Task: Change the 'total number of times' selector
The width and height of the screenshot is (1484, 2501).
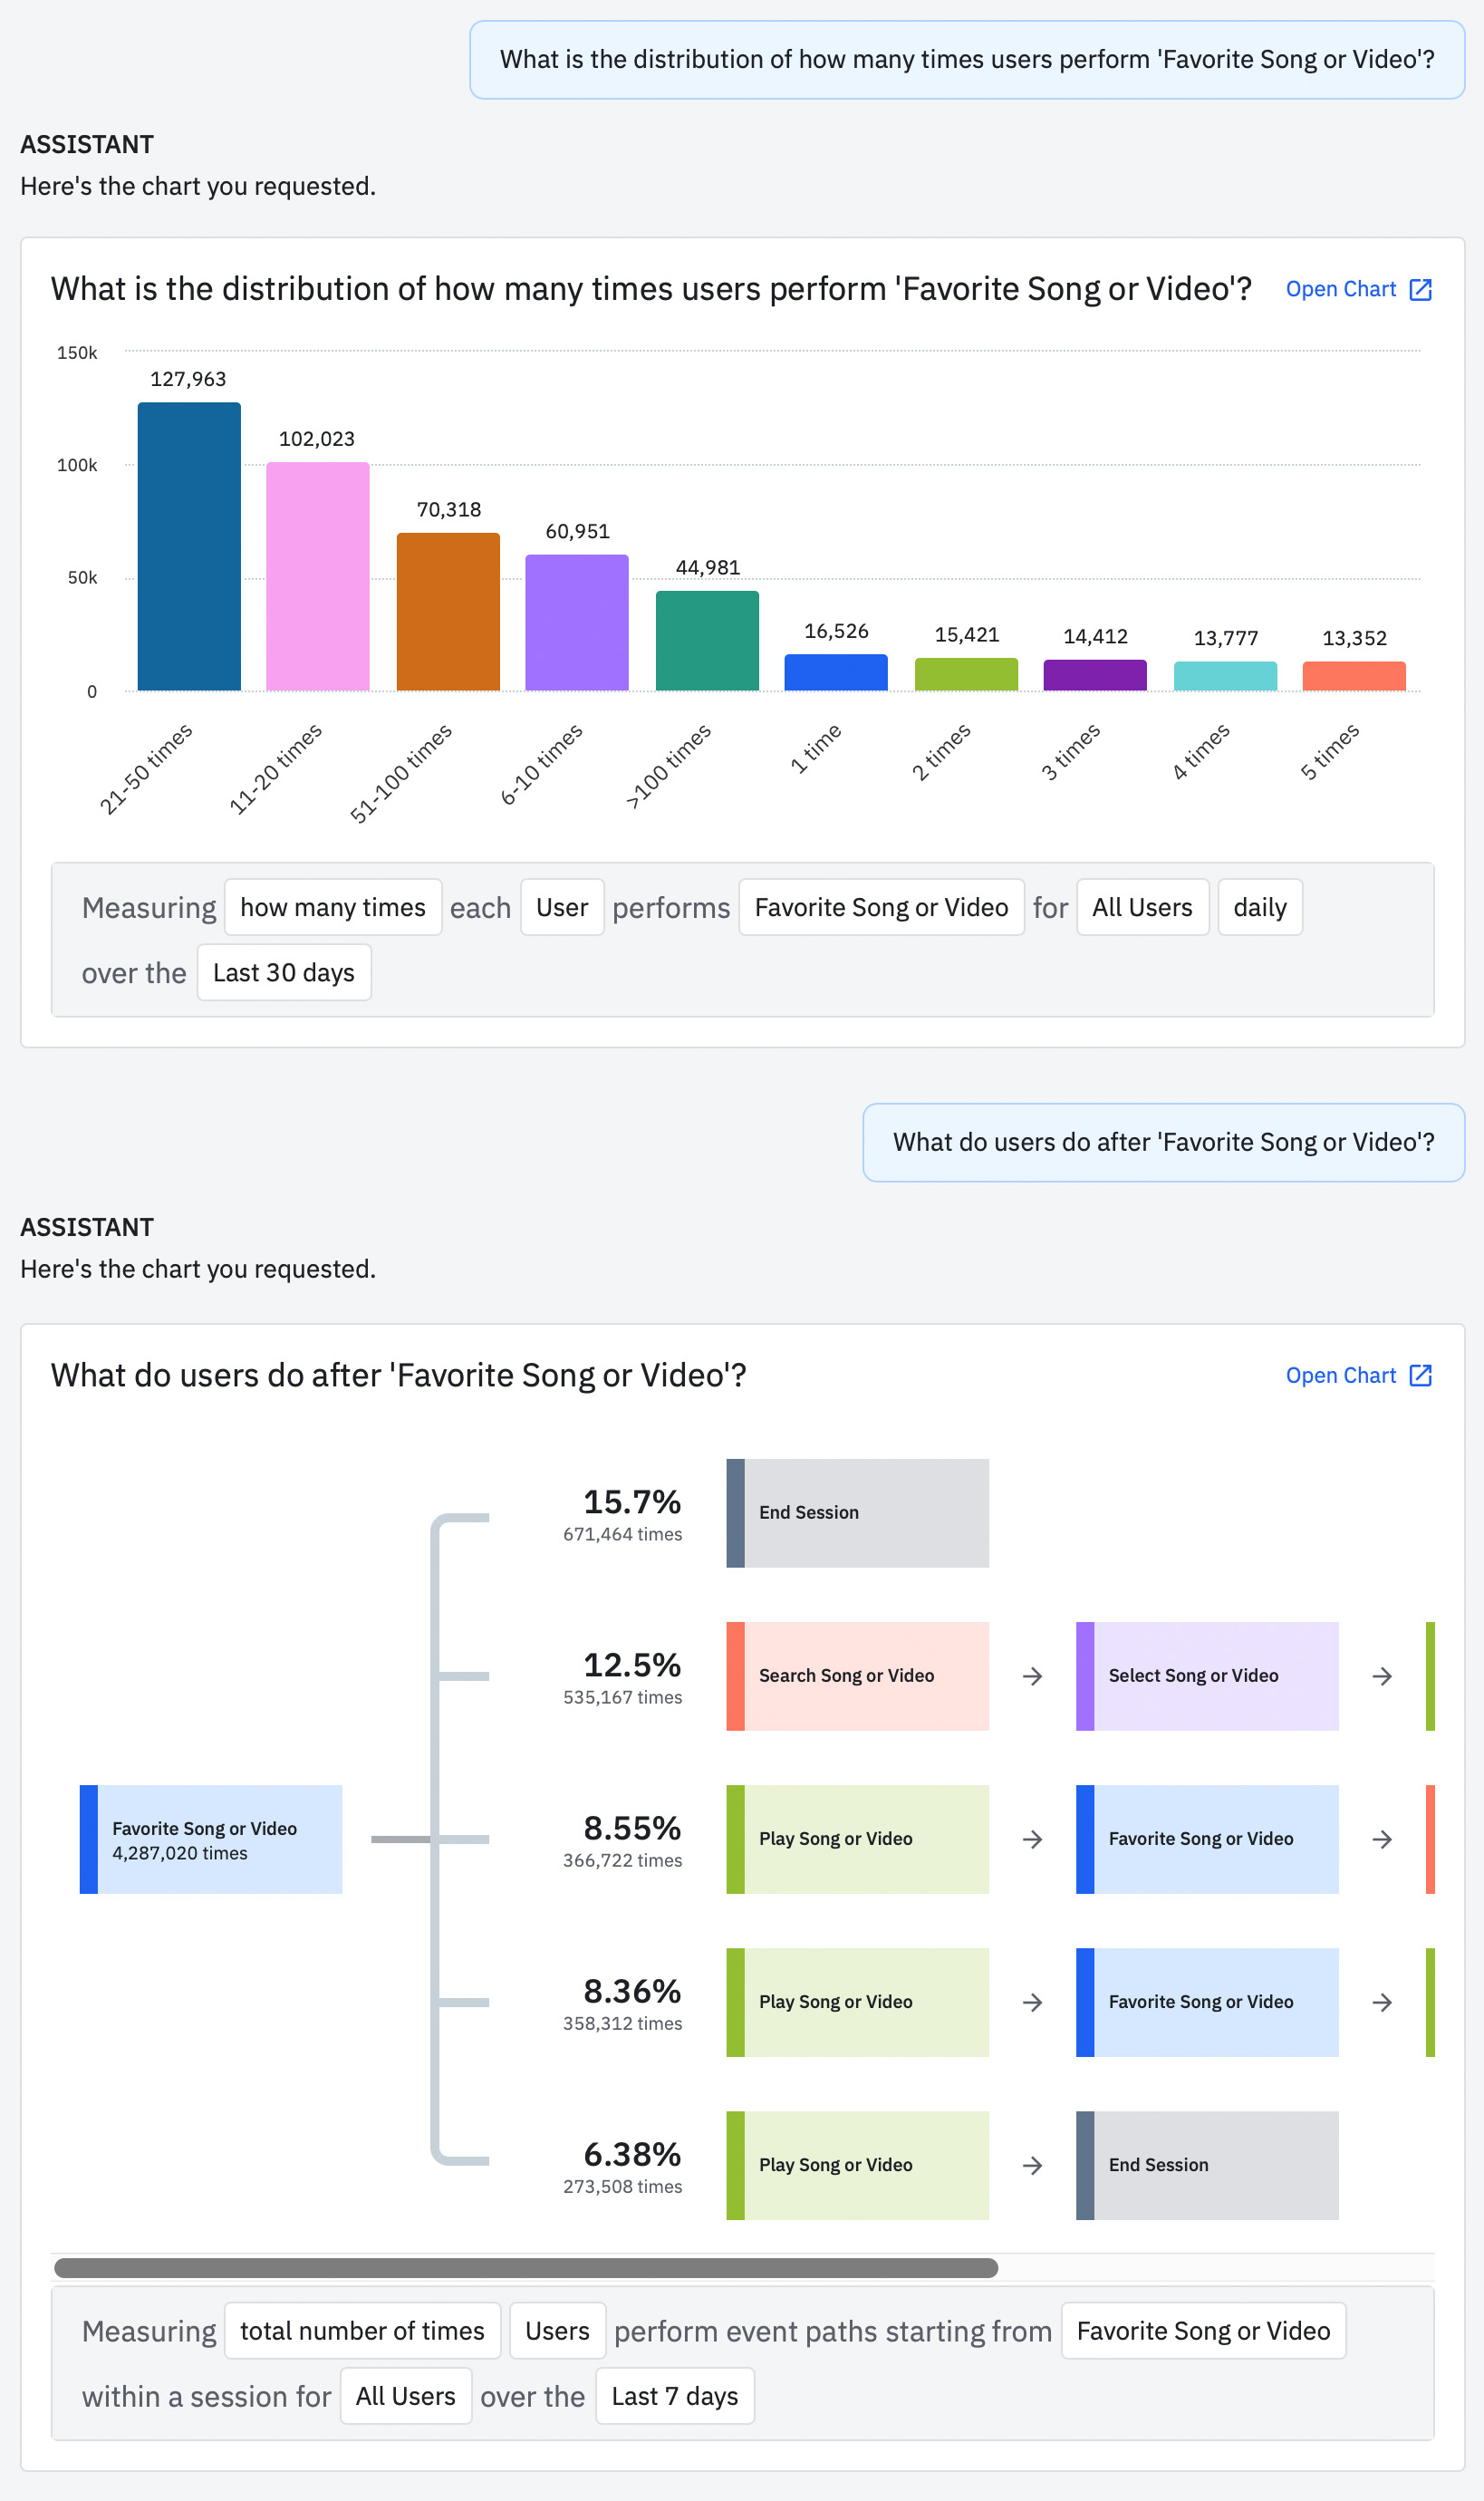Action: click(x=362, y=2332)
